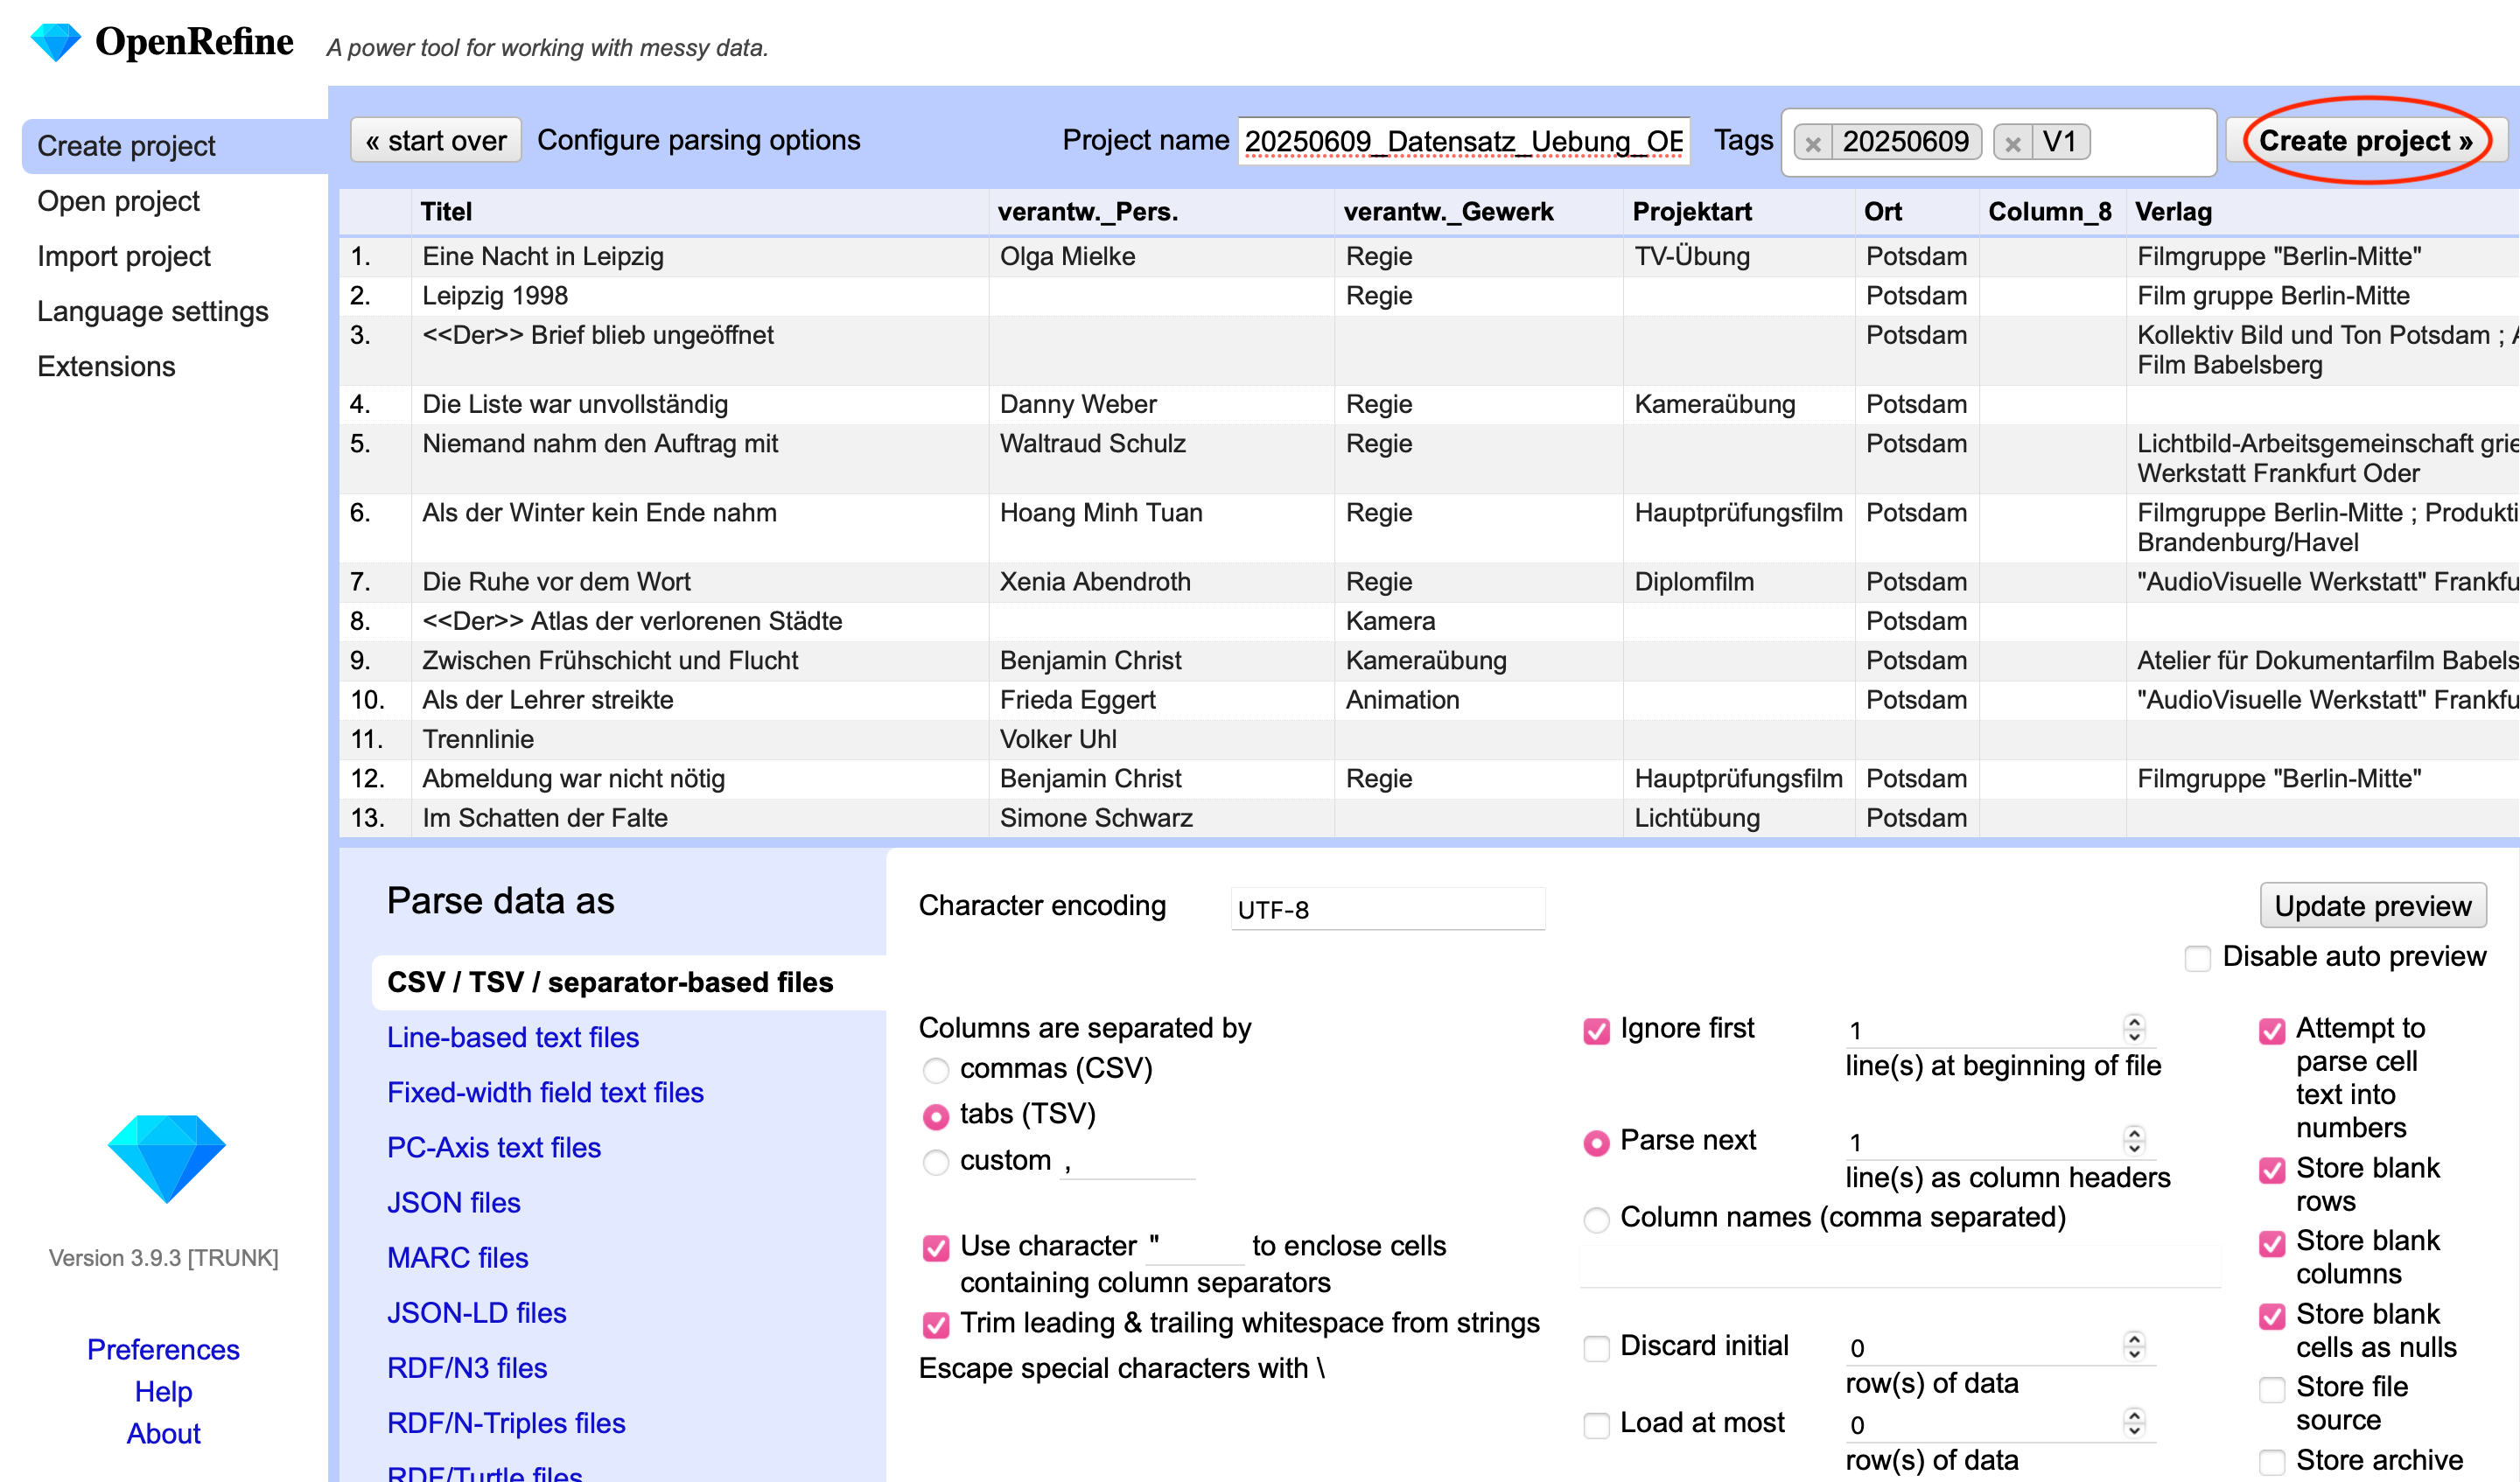The image size is (2520, 1482).
Task: Select Column names (comma separated) option
Action: (1597, 1219)
